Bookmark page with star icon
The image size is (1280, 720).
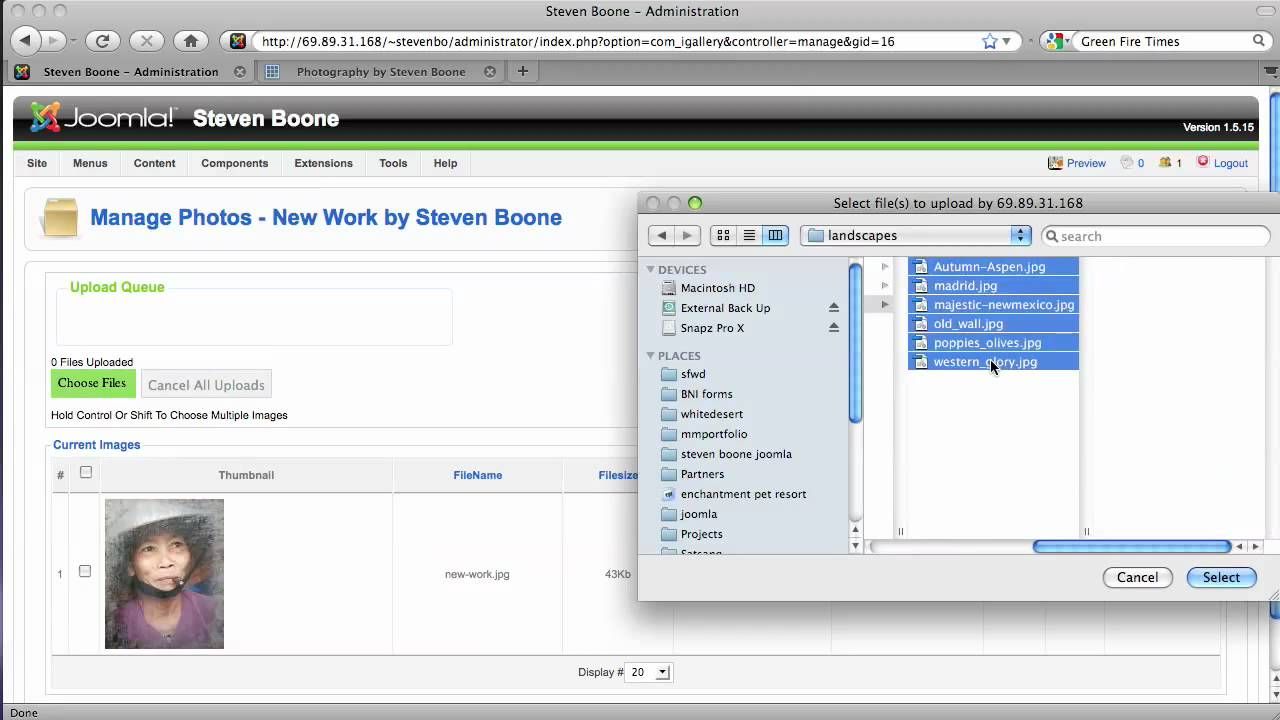point(989,41)
